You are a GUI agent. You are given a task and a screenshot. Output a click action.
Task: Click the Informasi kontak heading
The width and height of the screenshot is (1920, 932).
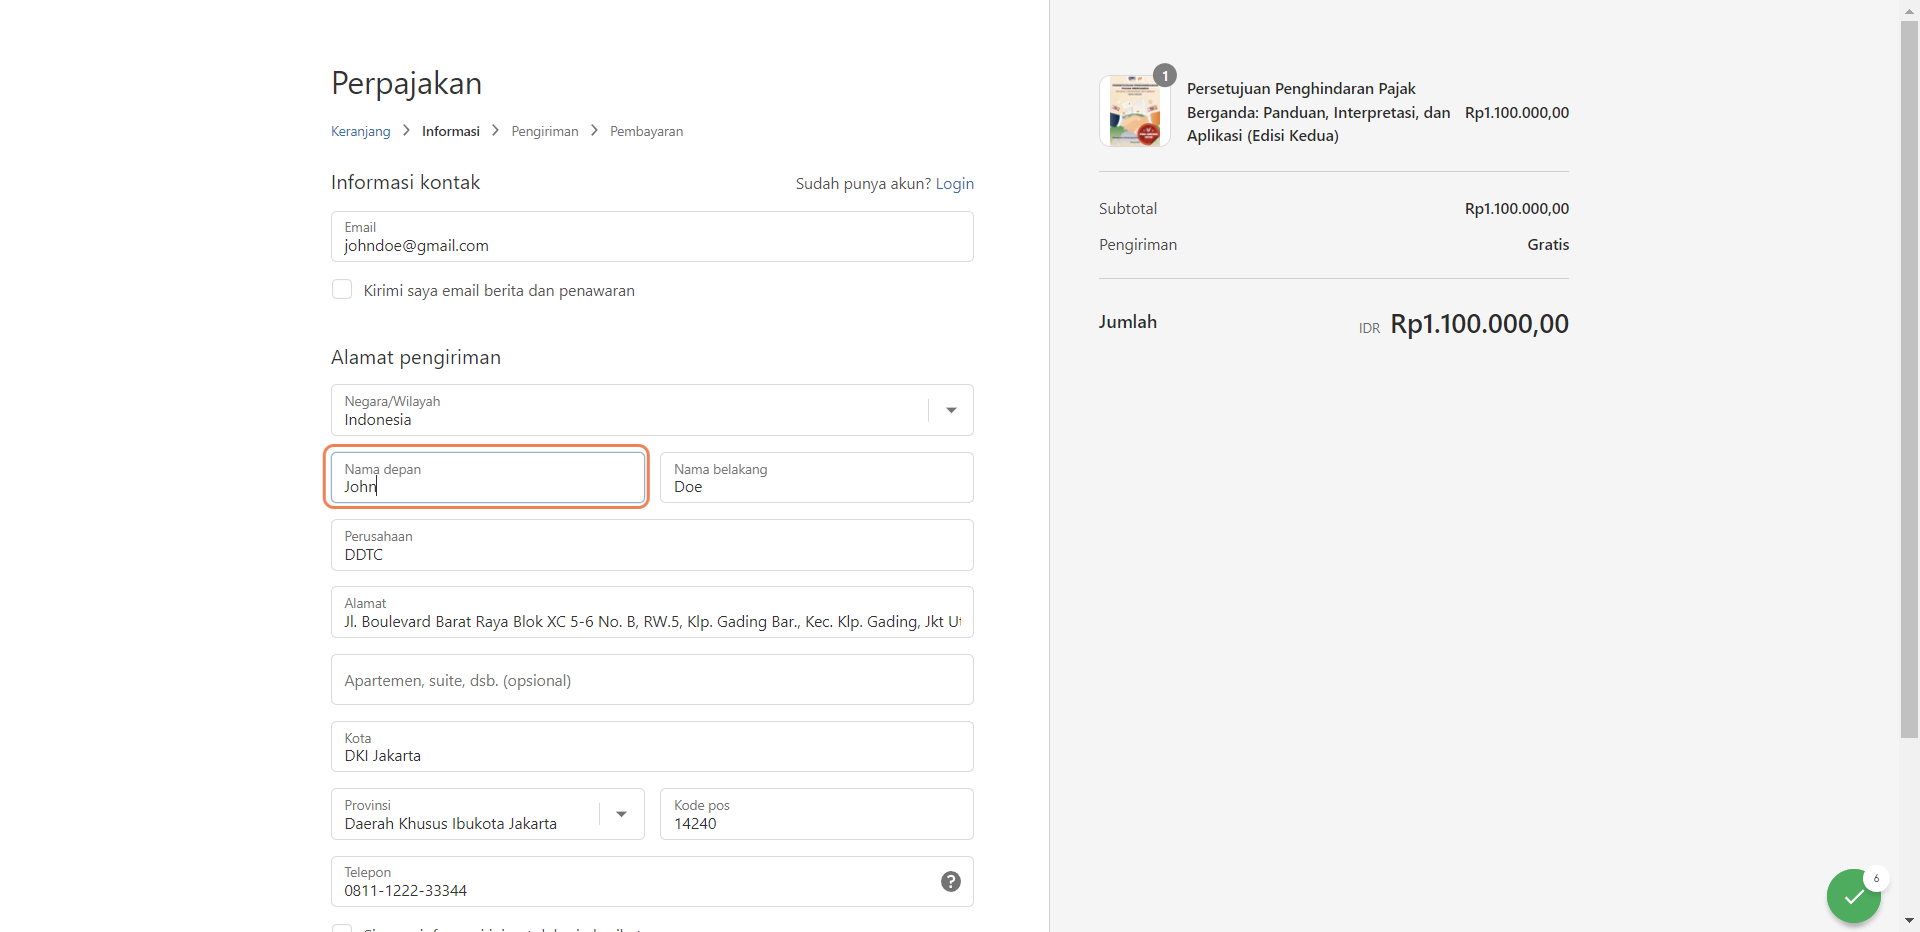point(406,183)
